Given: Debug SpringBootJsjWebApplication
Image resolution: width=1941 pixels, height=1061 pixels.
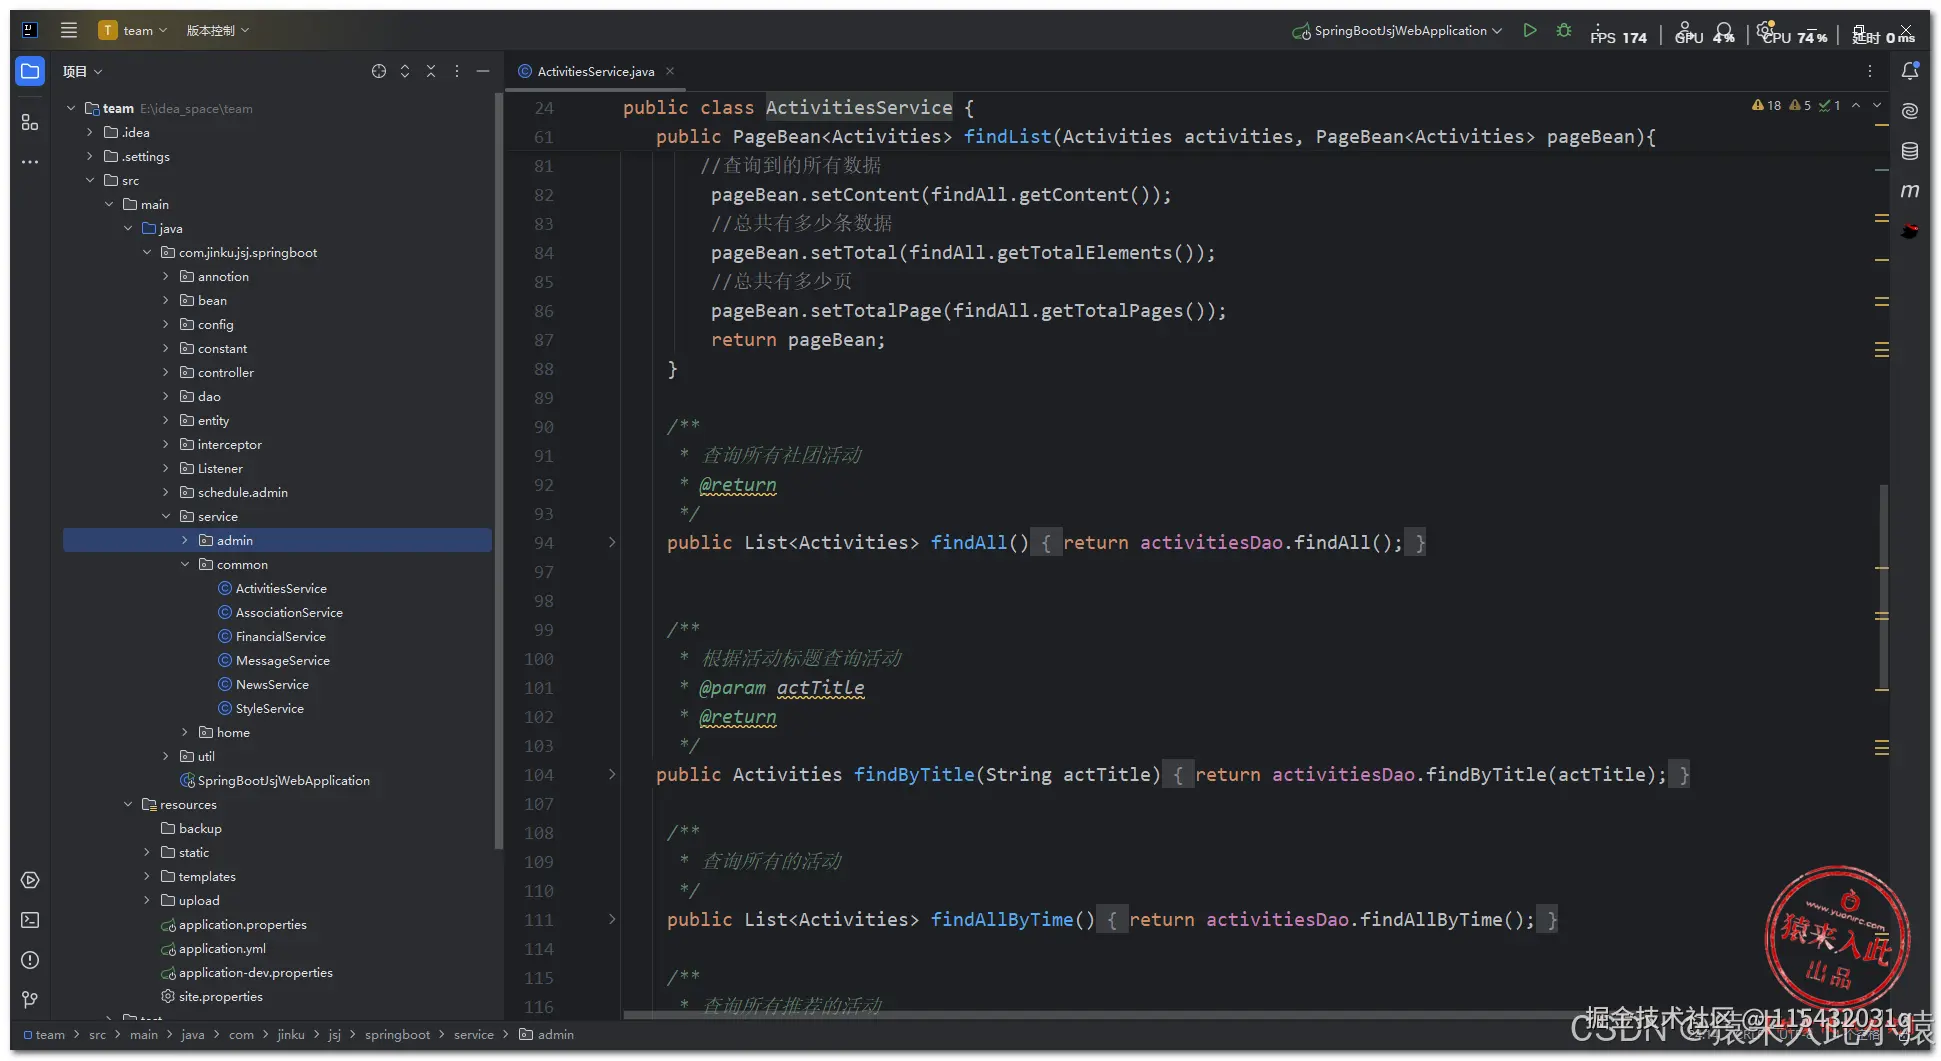Looking at the screenshot, I should coord(1564,30).
